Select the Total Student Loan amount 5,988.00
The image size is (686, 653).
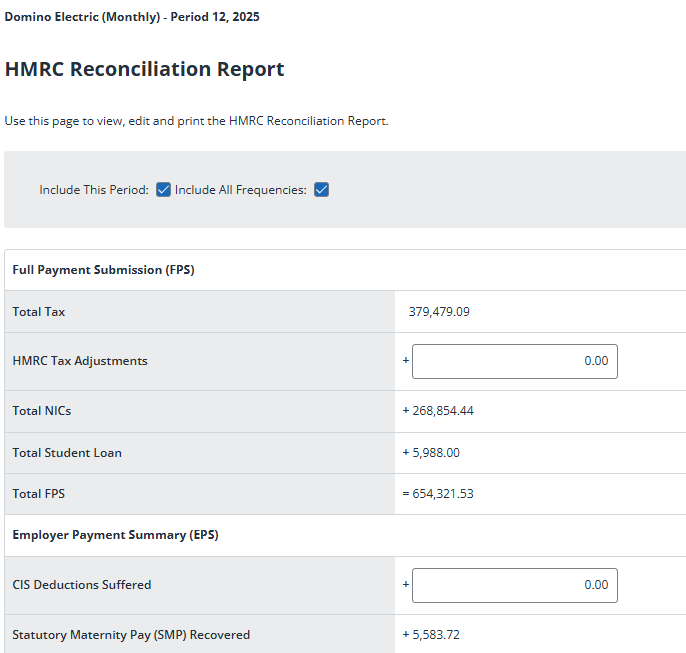(x=436, y=453)
